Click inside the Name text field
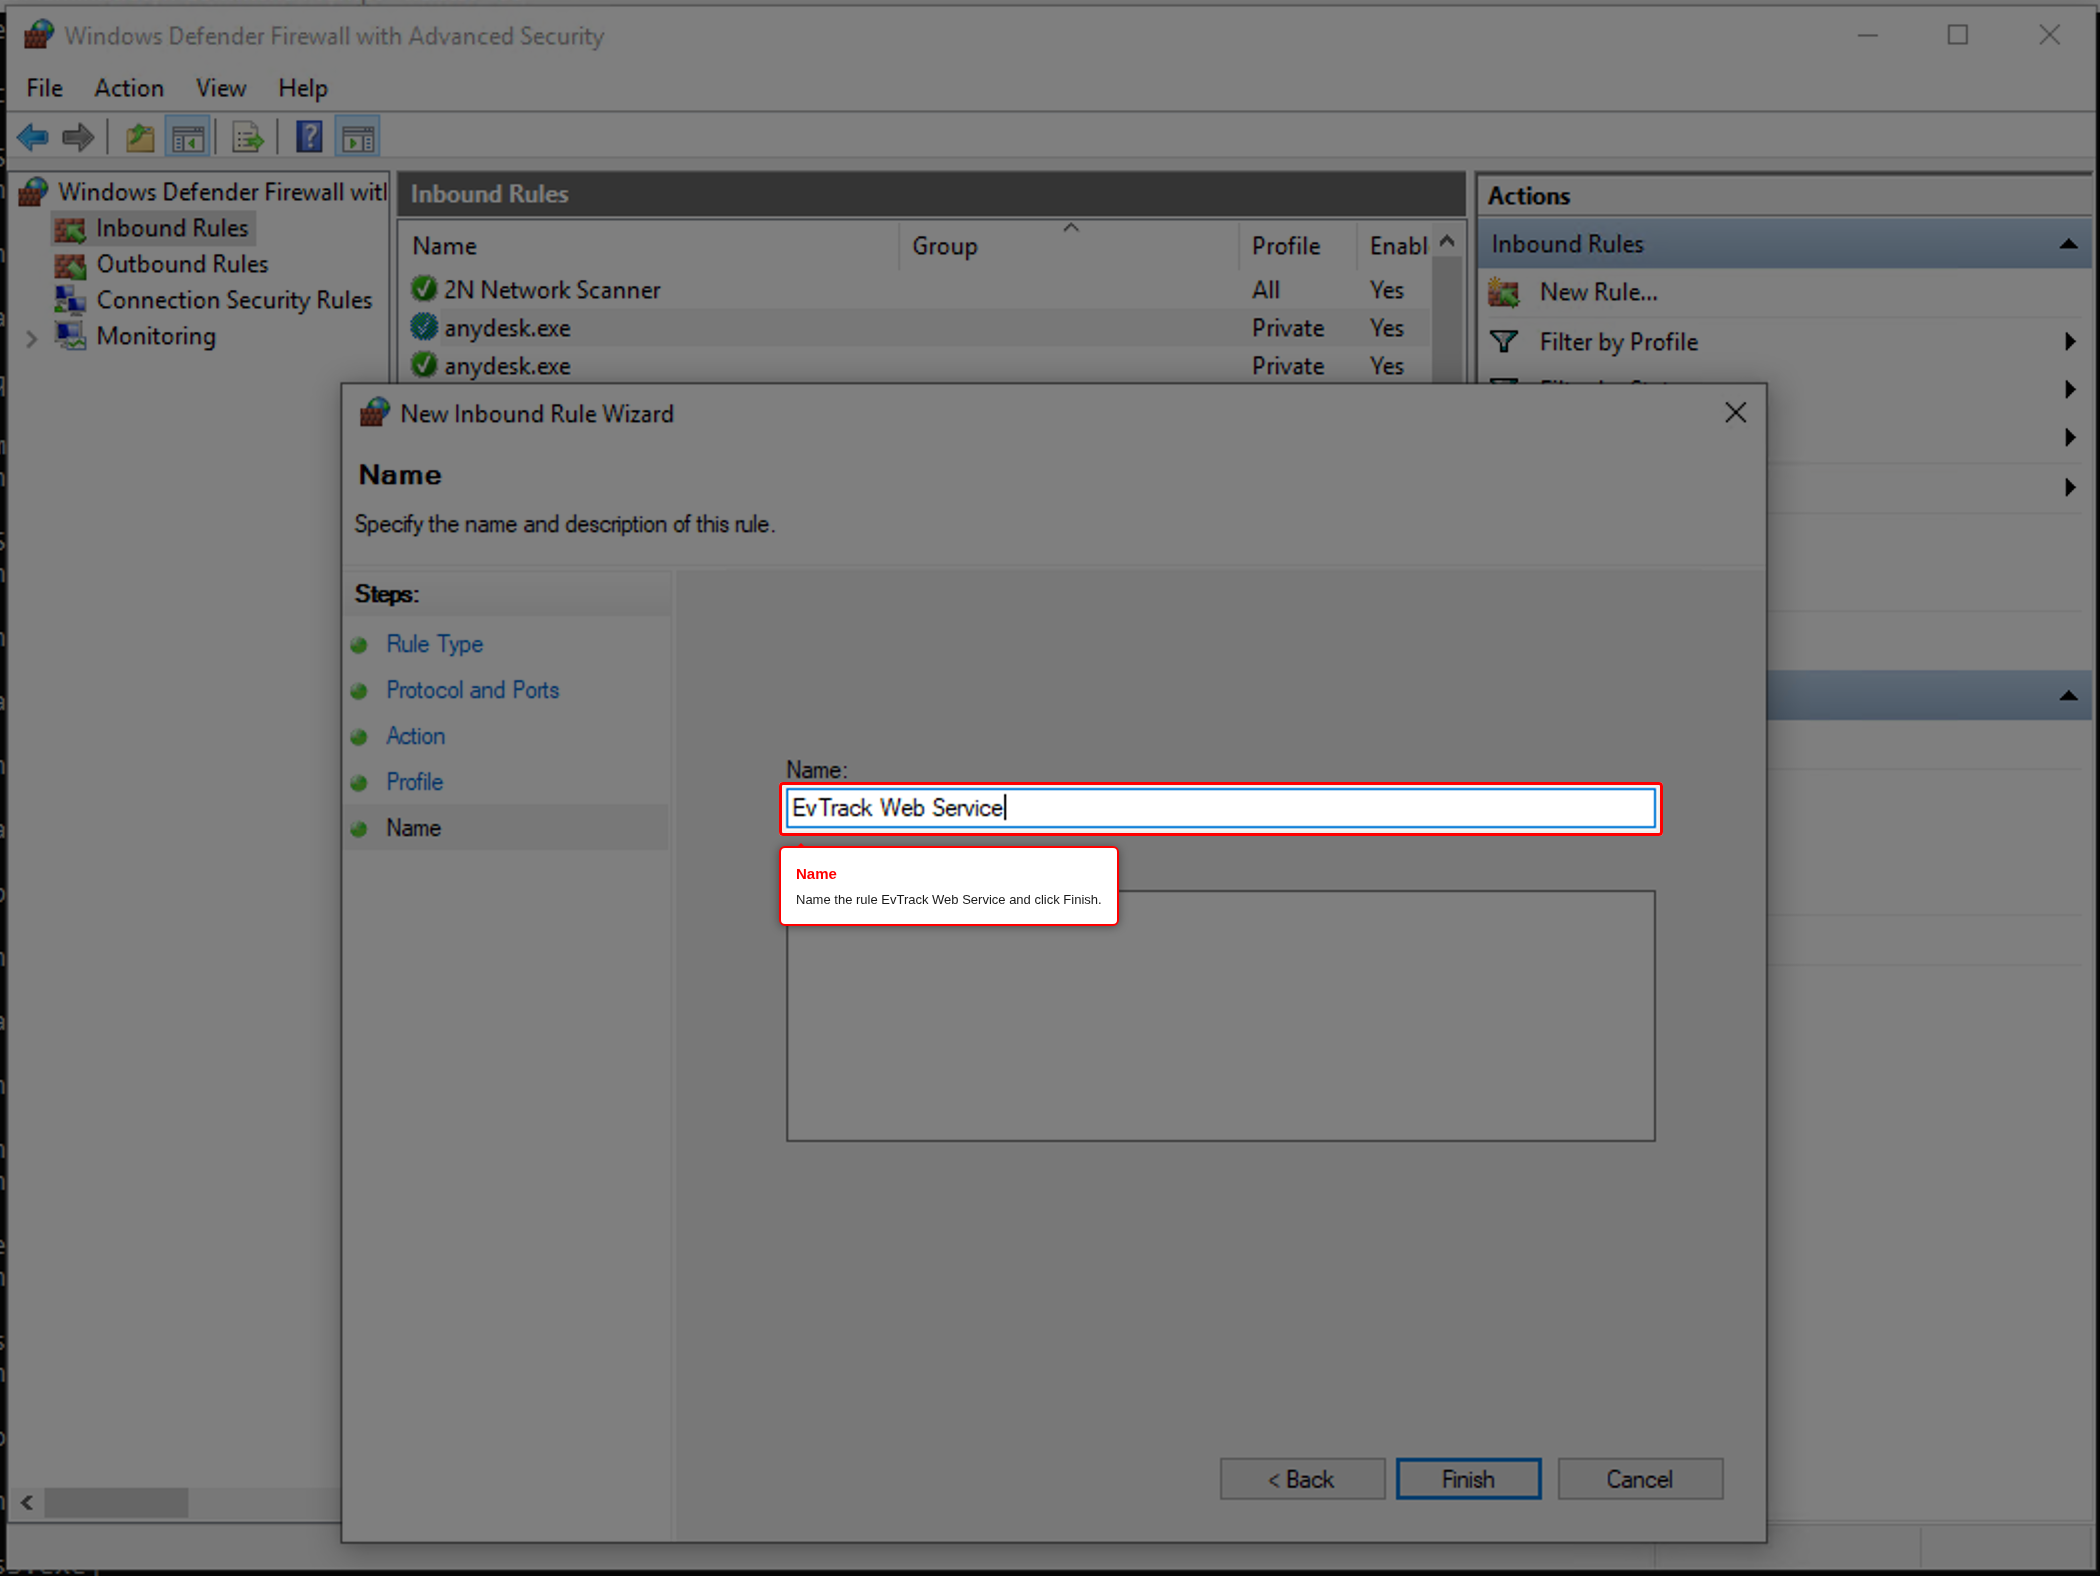Image resolution: width=2100 pixels, height=1576 pixels. 1220,808
